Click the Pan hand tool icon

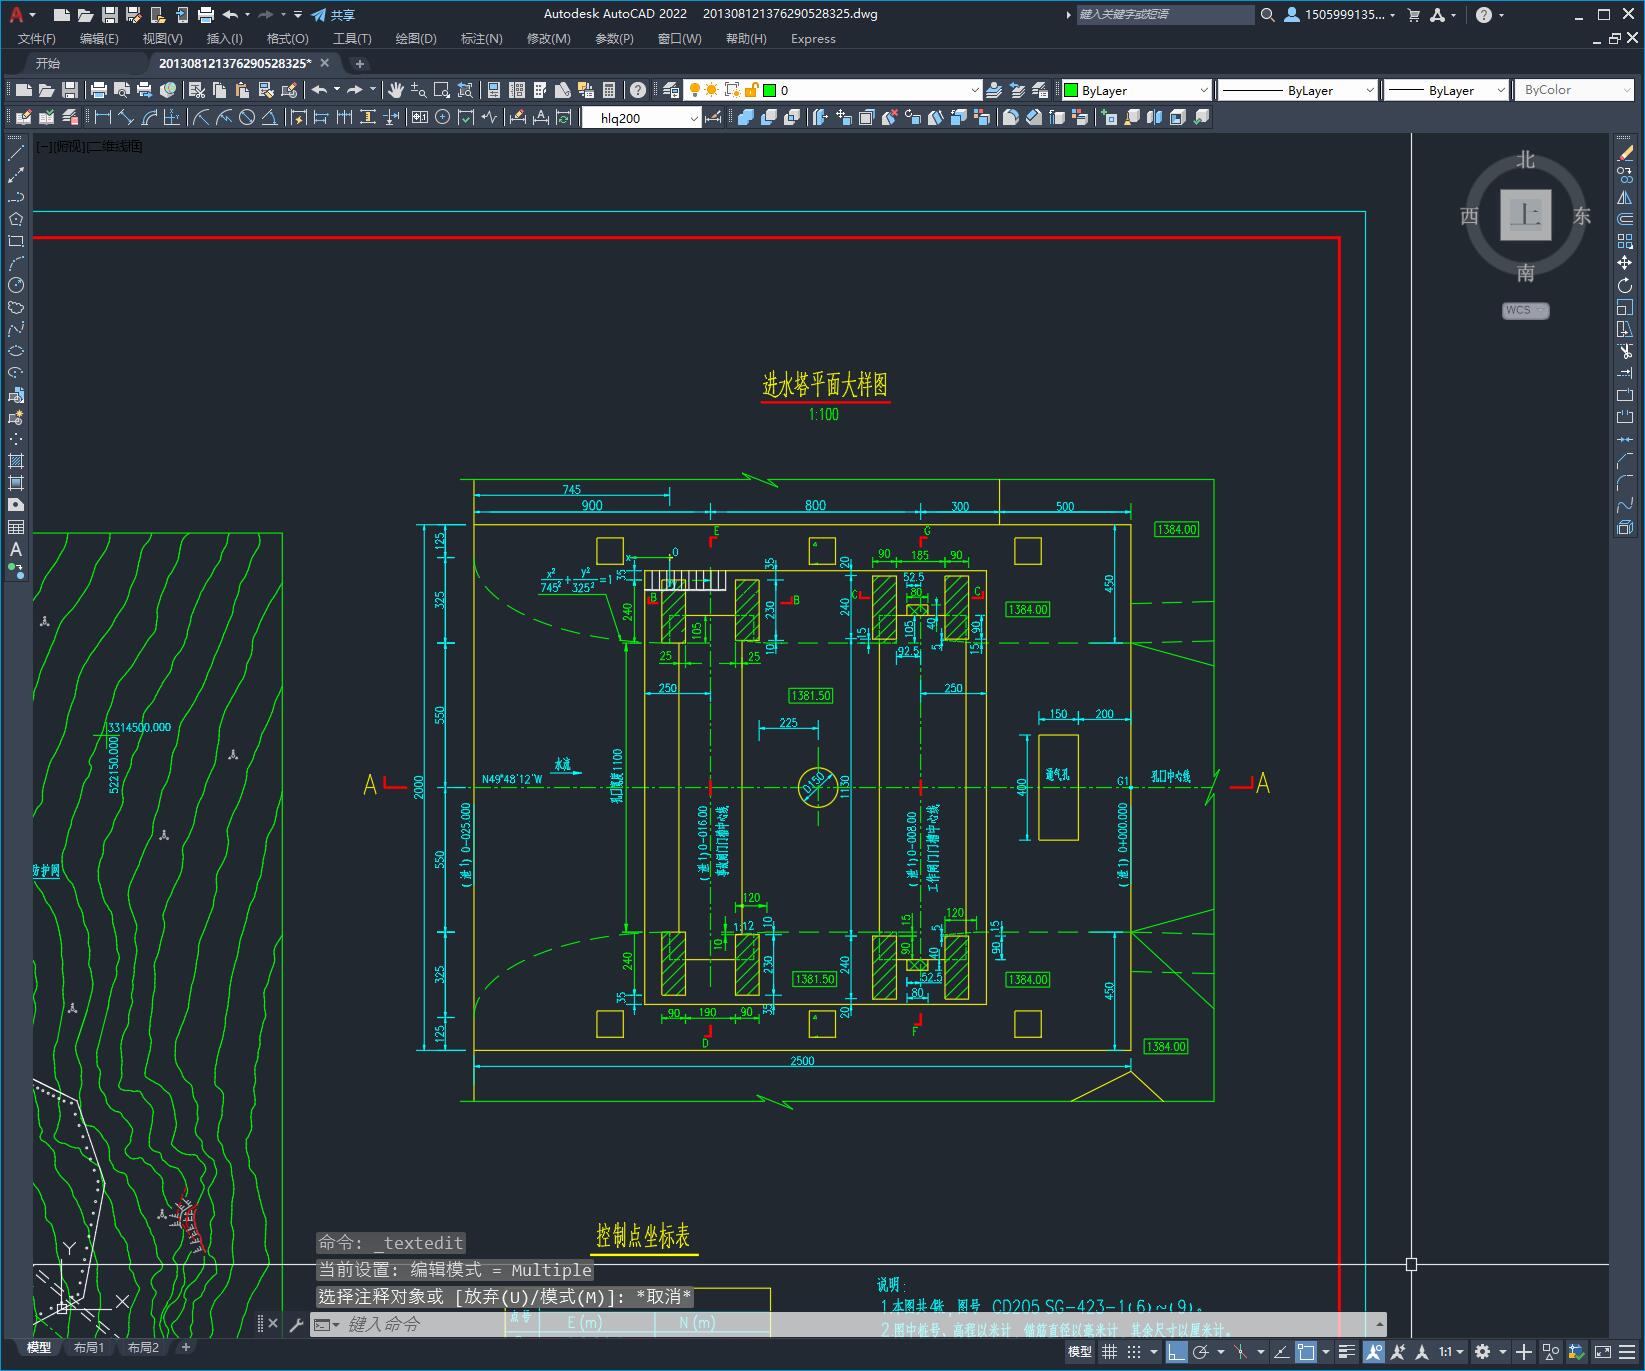396,90
